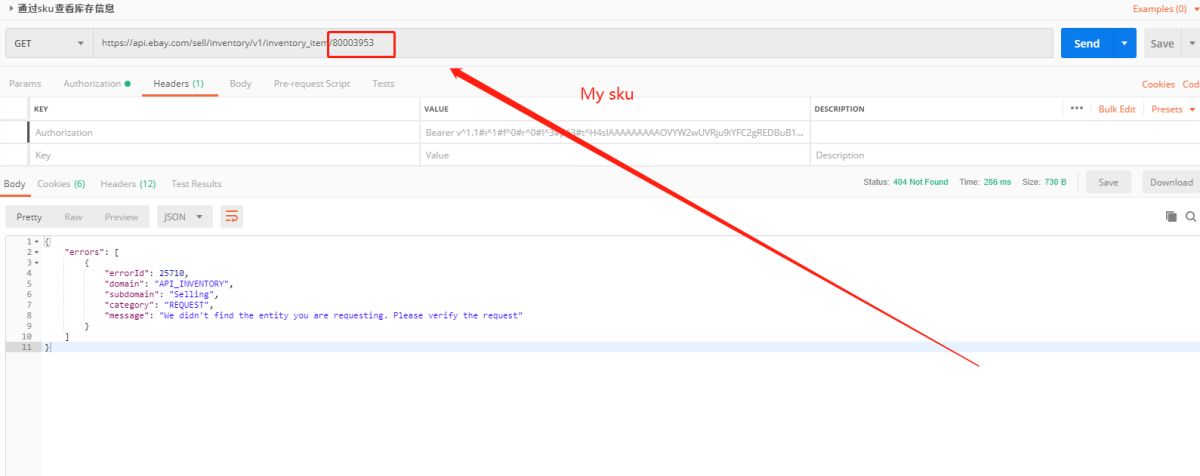Switch to the Params tab

tap(25, 84)
